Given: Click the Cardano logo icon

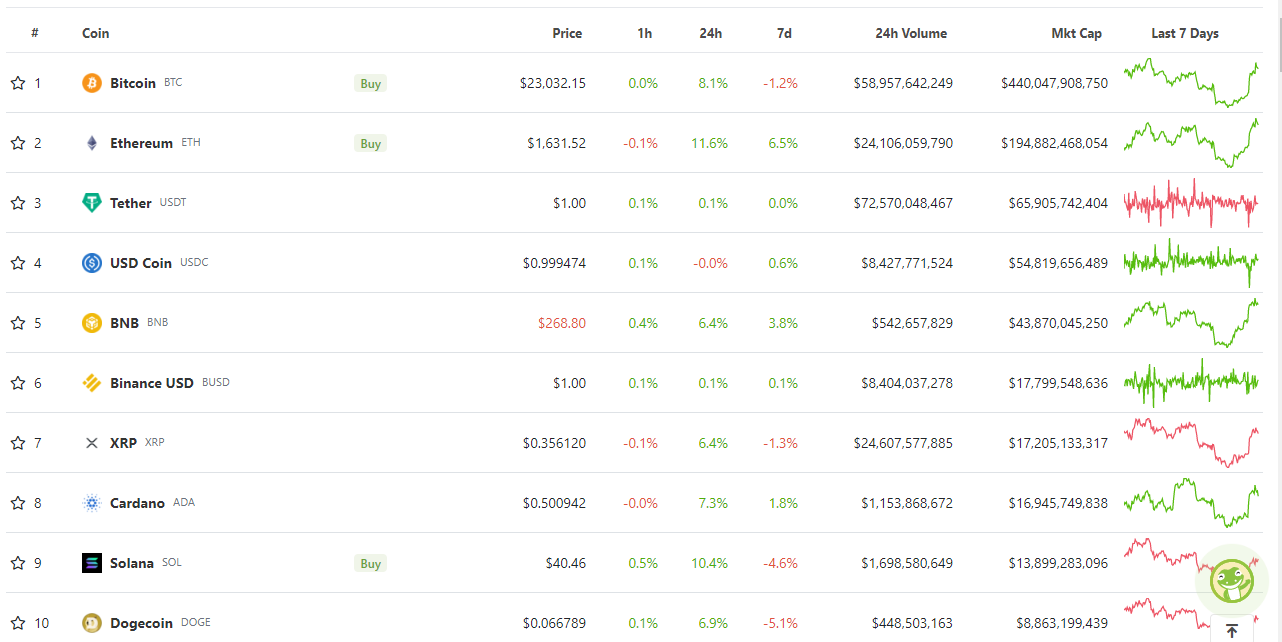Looking at the screenshot, I should (x=92, y=503).
